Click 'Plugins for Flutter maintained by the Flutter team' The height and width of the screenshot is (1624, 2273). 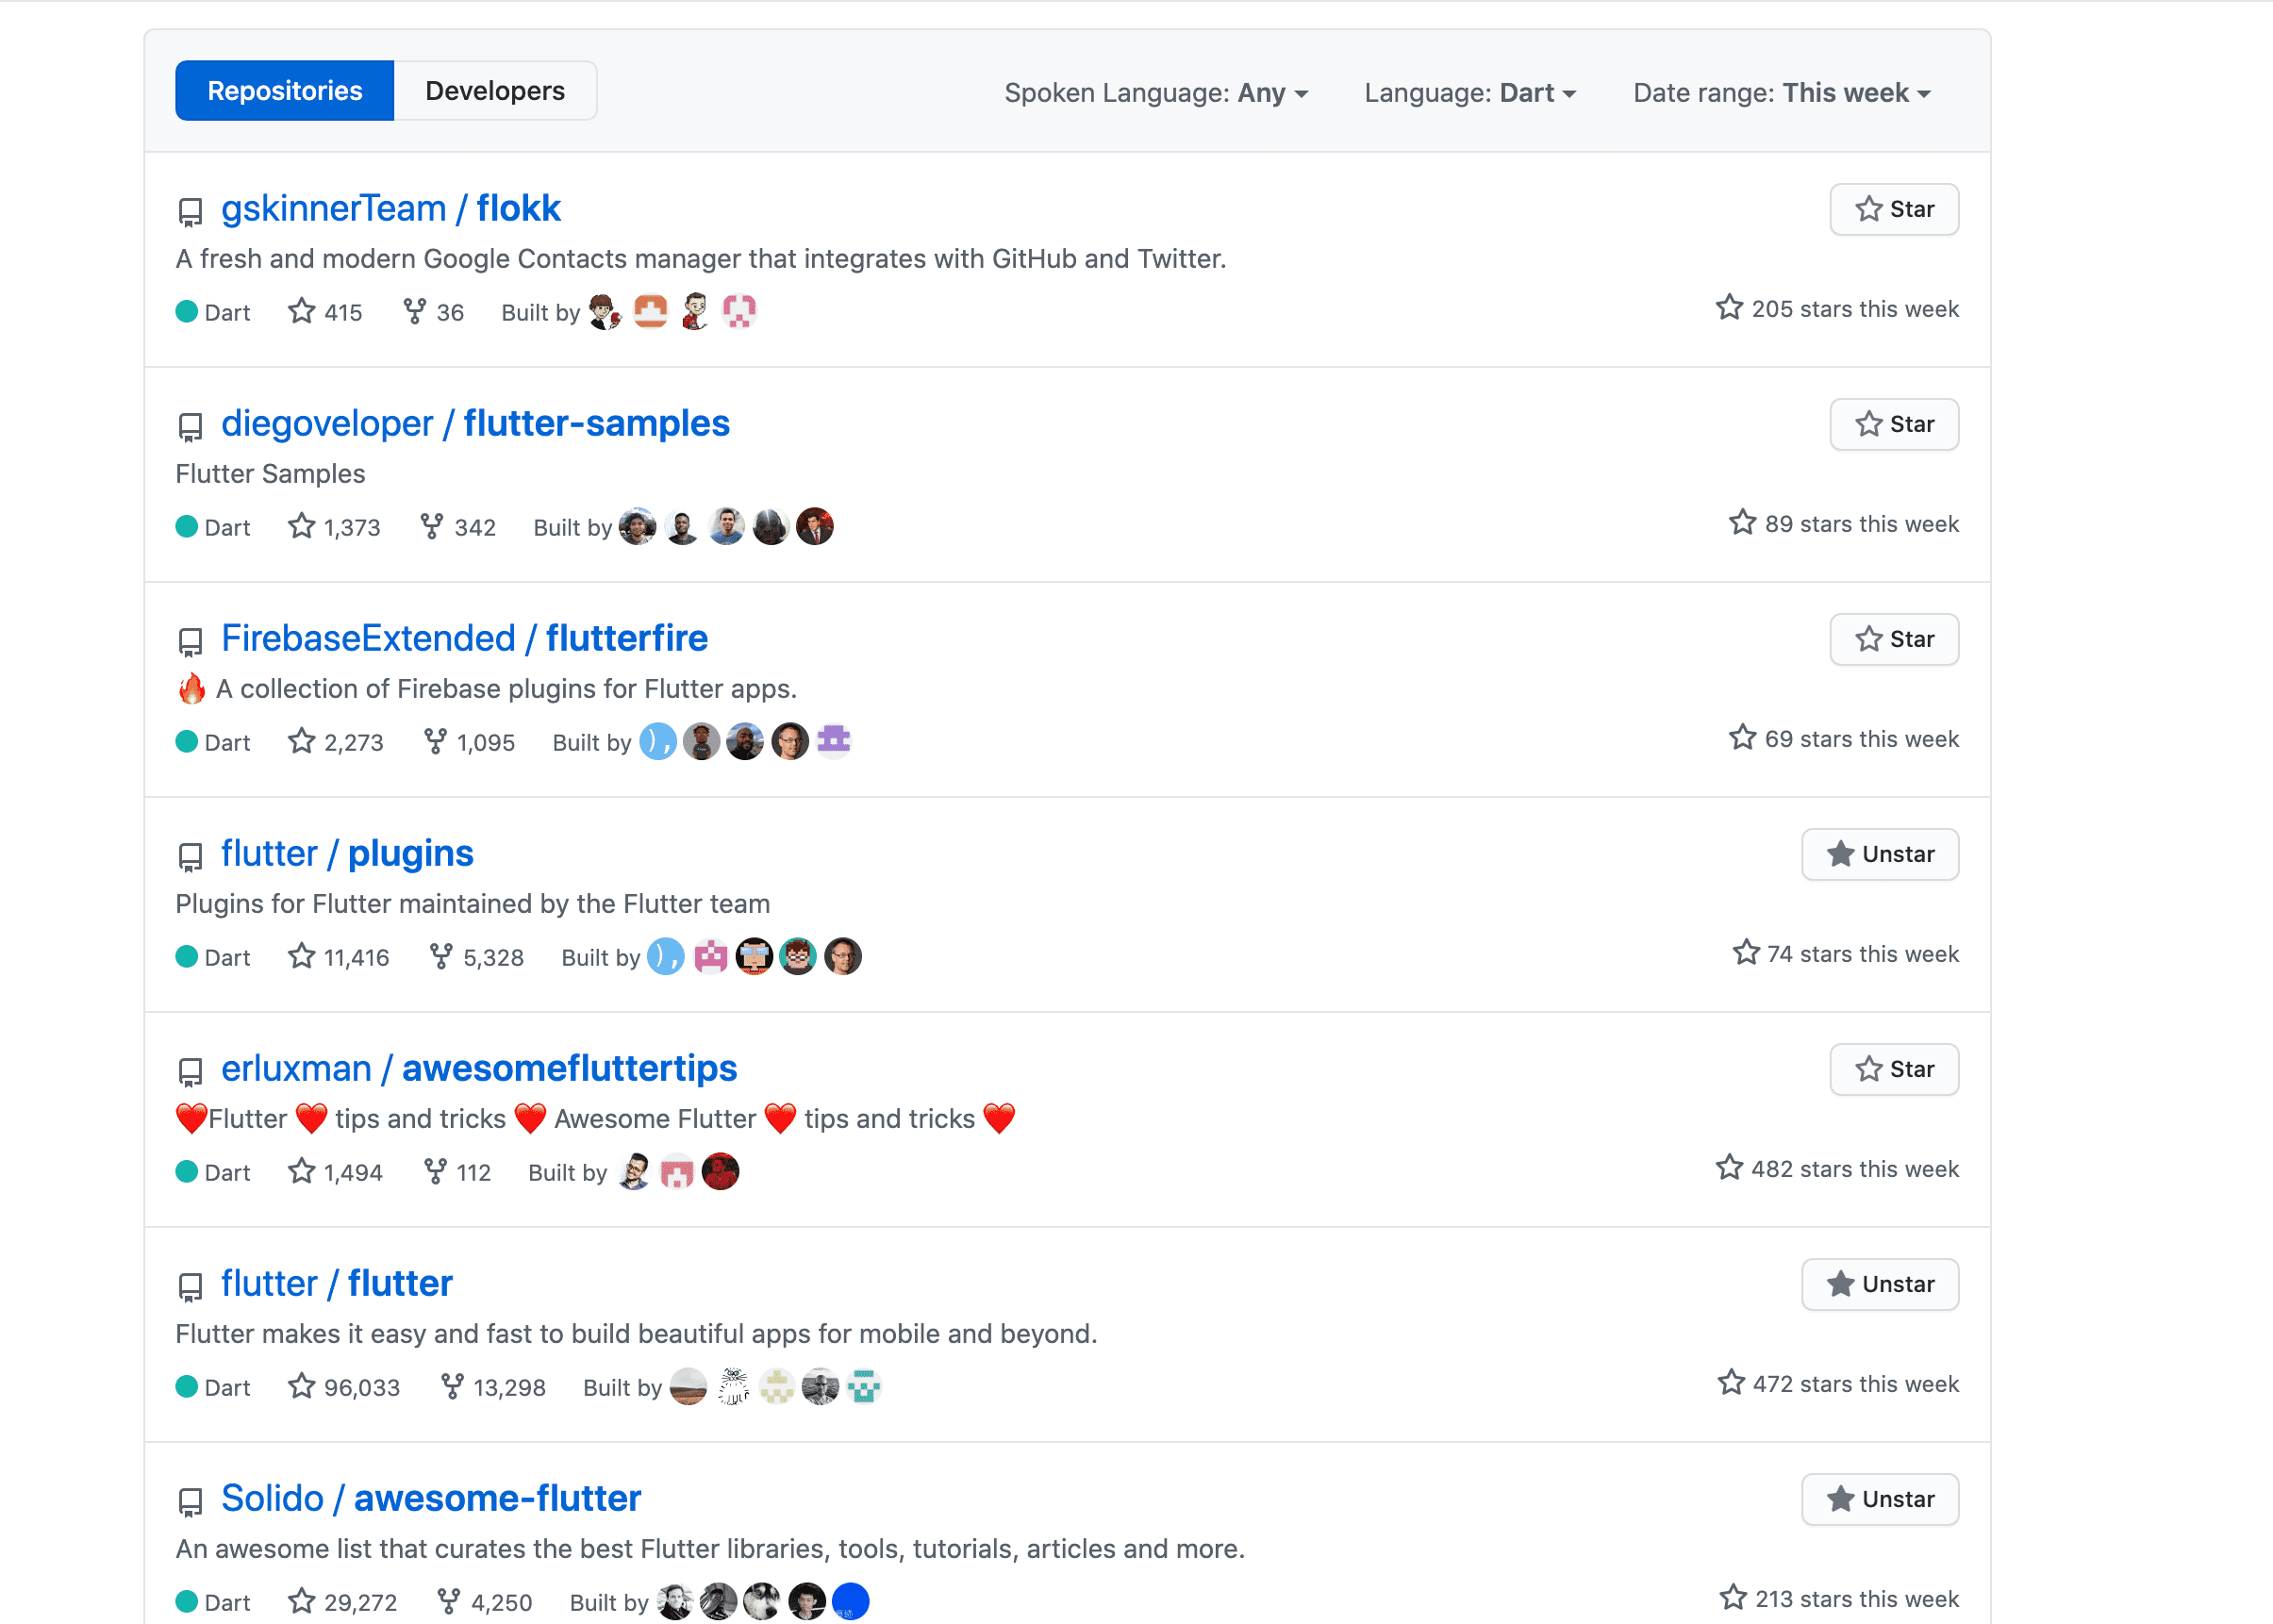coord(473,904)
